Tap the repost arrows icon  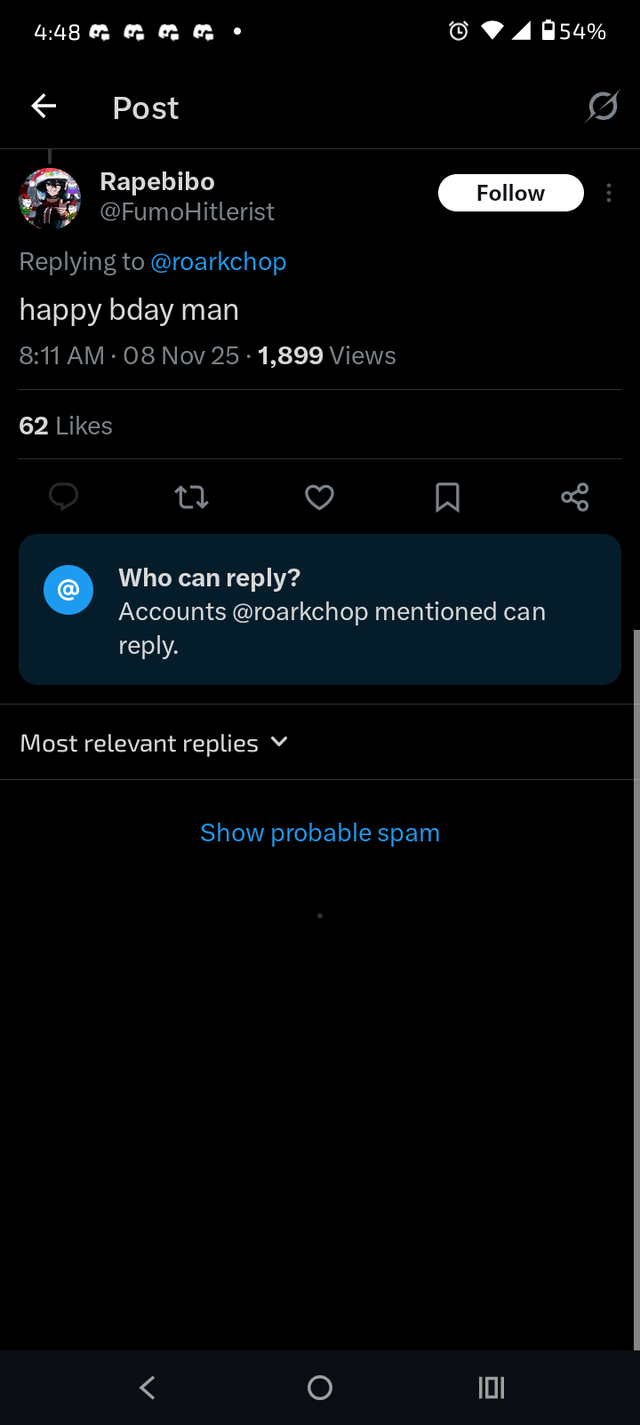(x=191, y=496)
